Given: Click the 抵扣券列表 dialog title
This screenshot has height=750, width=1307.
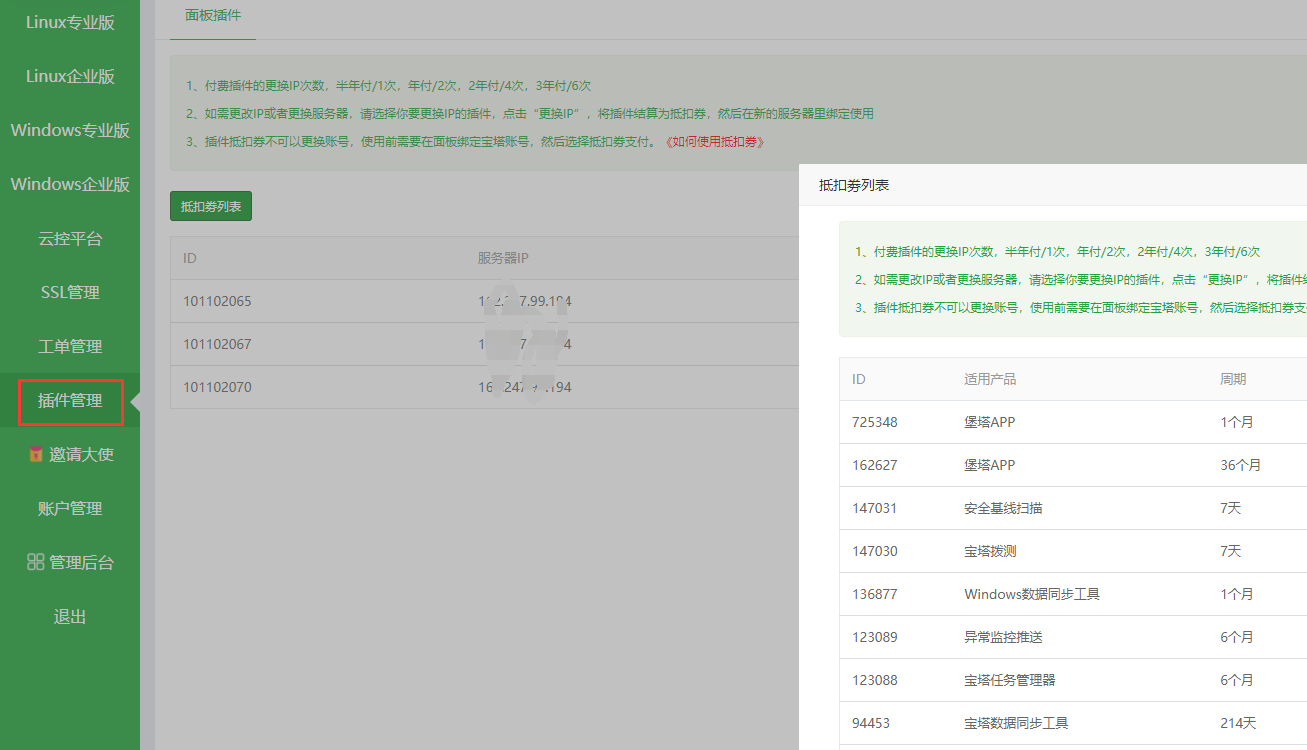Looking at the screenshot, I should [x=854, y=185].
